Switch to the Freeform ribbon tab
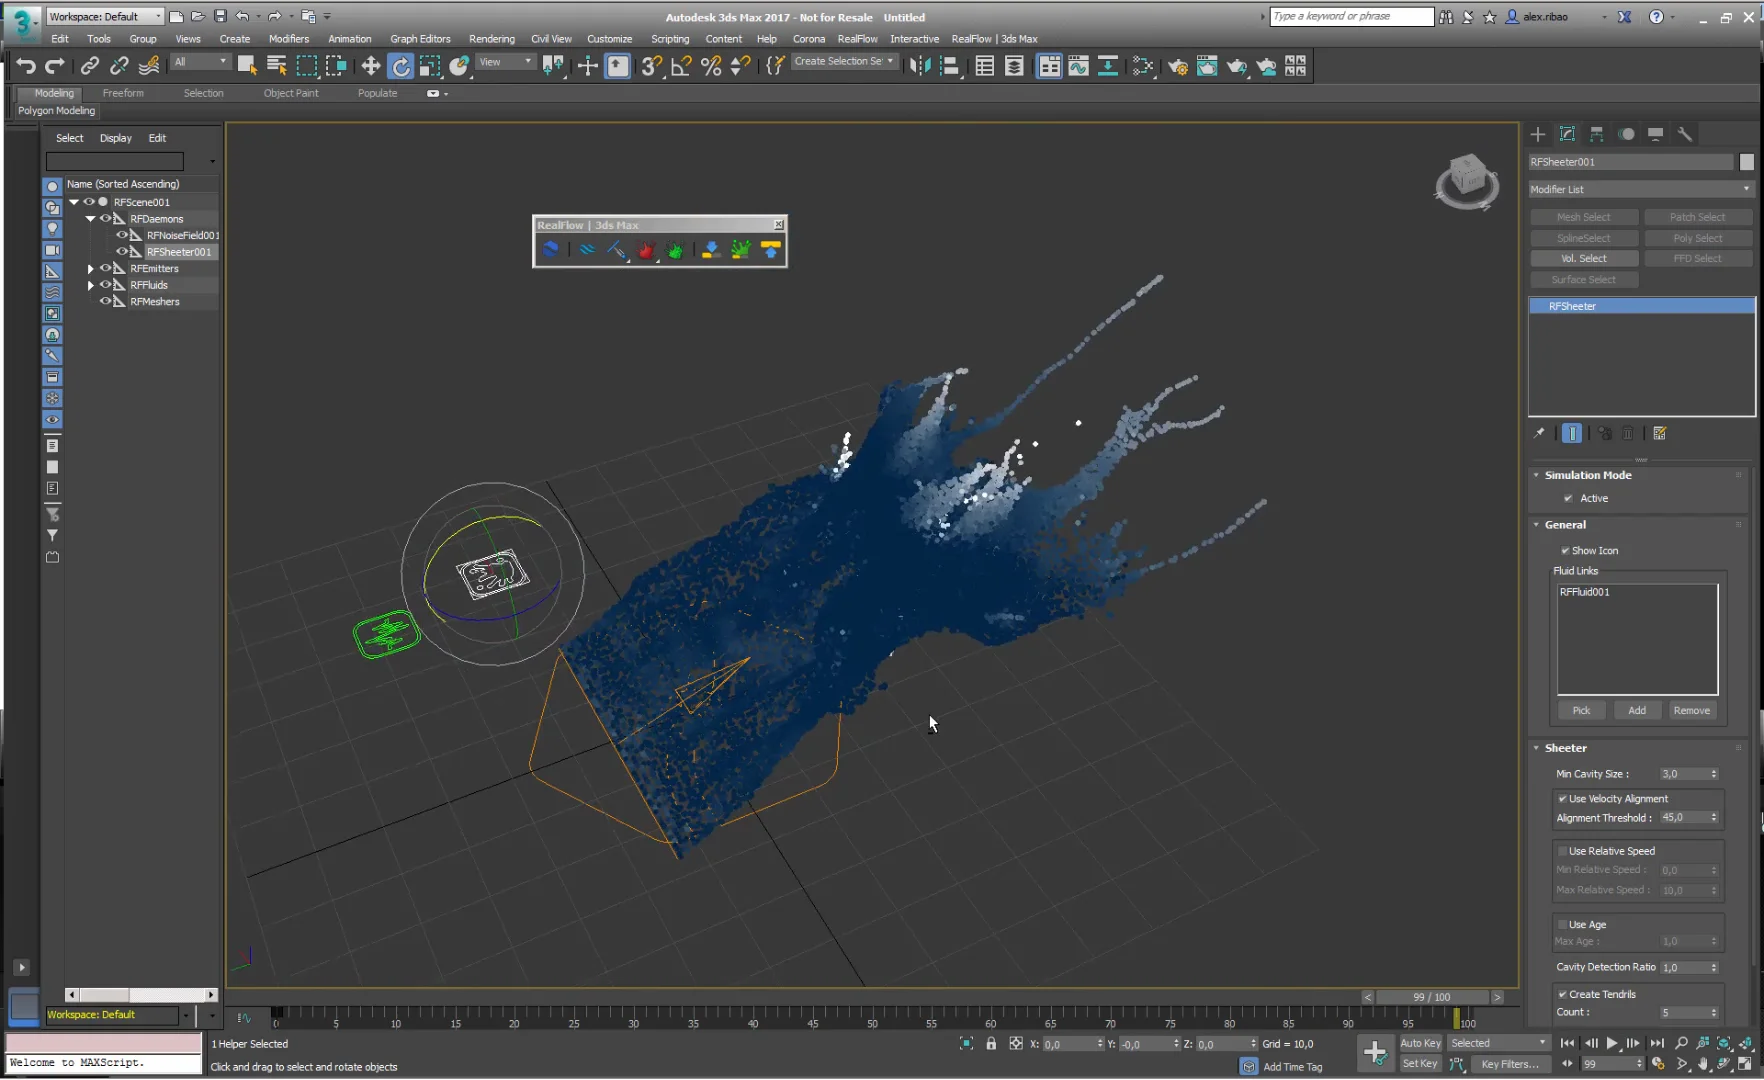The height and width of the screenshot is (1080, 1764). (x=123, y=93)
